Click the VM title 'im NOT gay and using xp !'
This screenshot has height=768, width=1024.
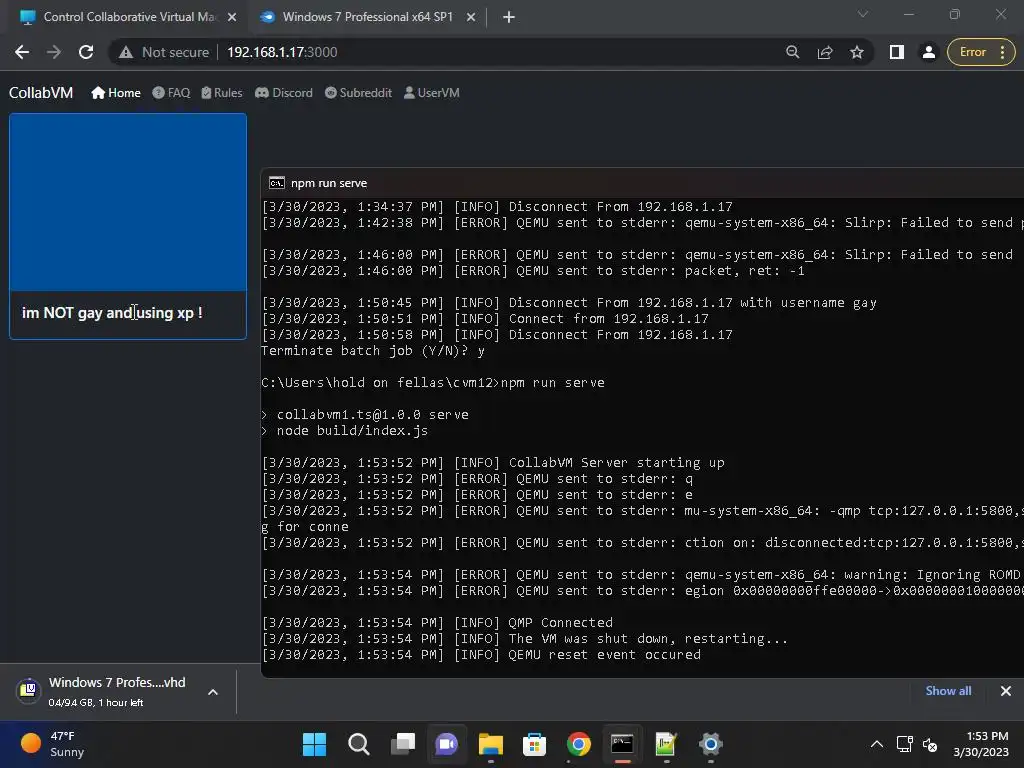click(112, 313)
